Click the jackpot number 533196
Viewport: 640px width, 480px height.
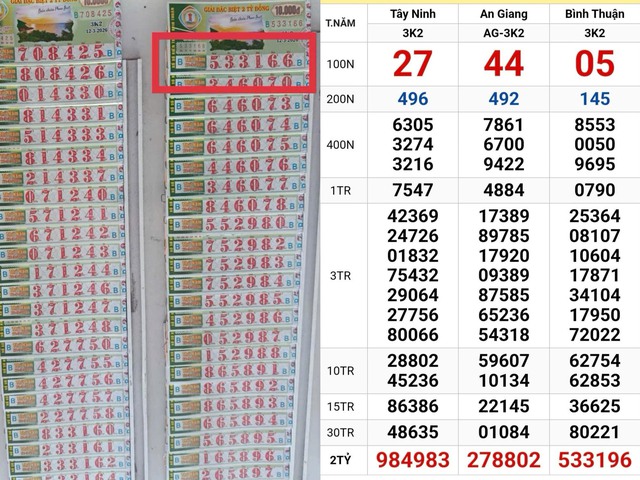tap(595, 460)
